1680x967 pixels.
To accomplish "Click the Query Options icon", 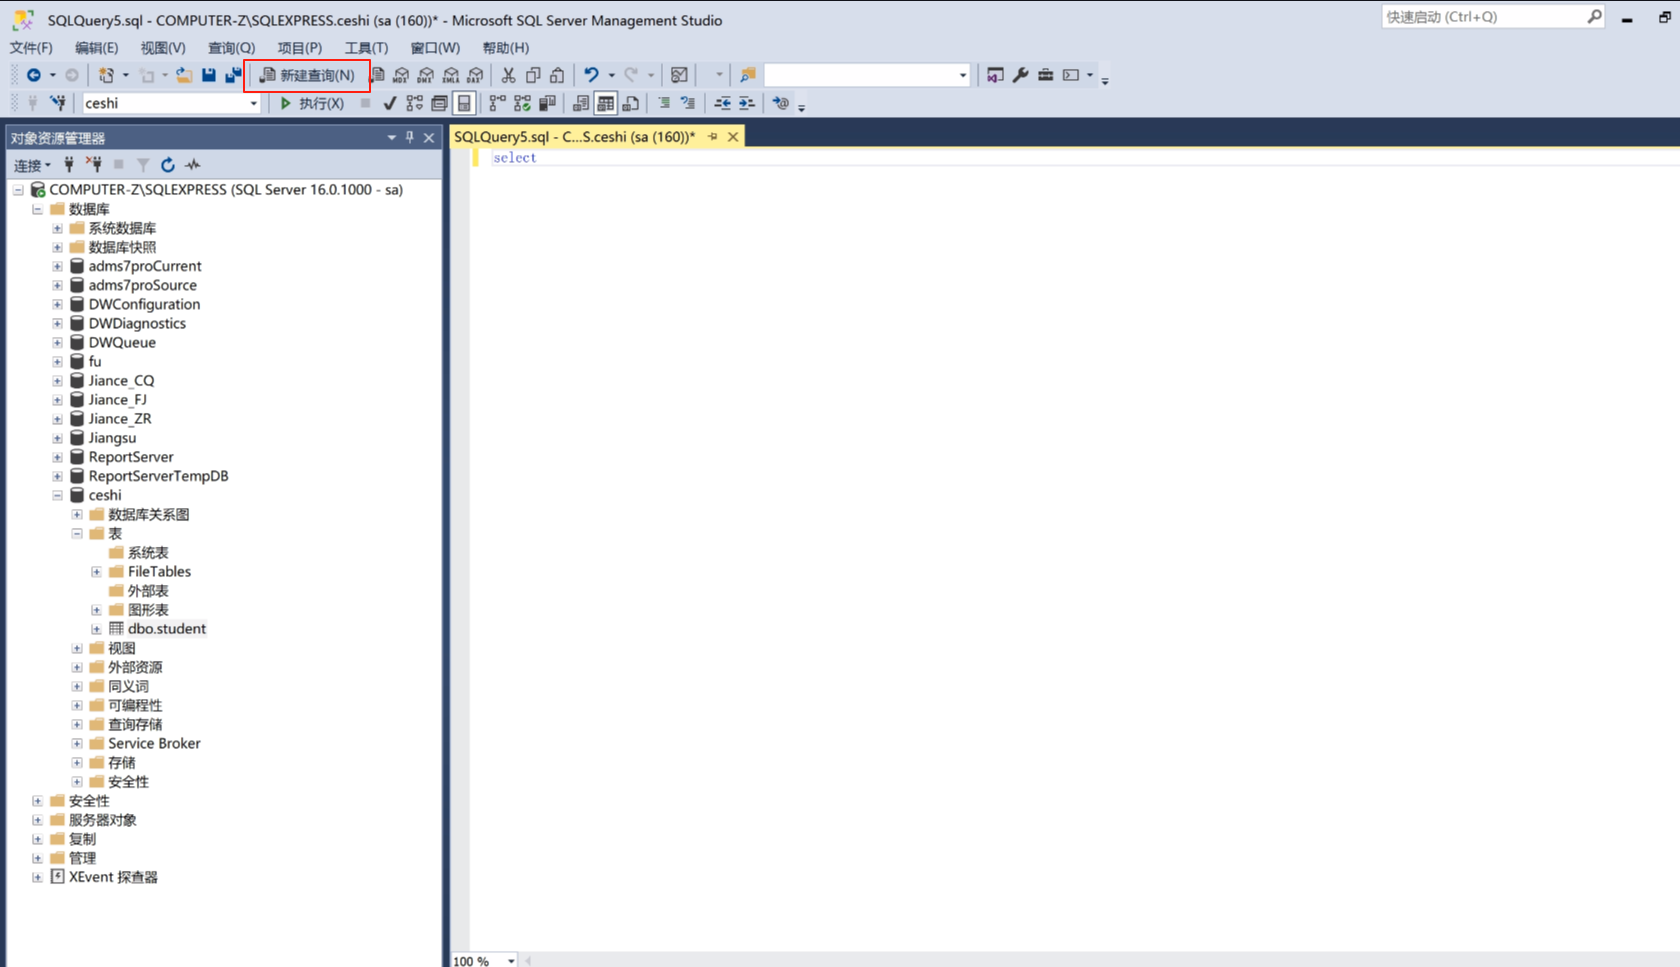I will [439, 103].
